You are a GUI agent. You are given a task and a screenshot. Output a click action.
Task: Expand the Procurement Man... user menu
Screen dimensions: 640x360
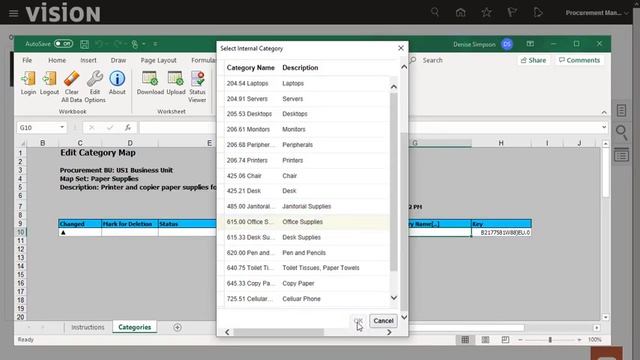597,13
